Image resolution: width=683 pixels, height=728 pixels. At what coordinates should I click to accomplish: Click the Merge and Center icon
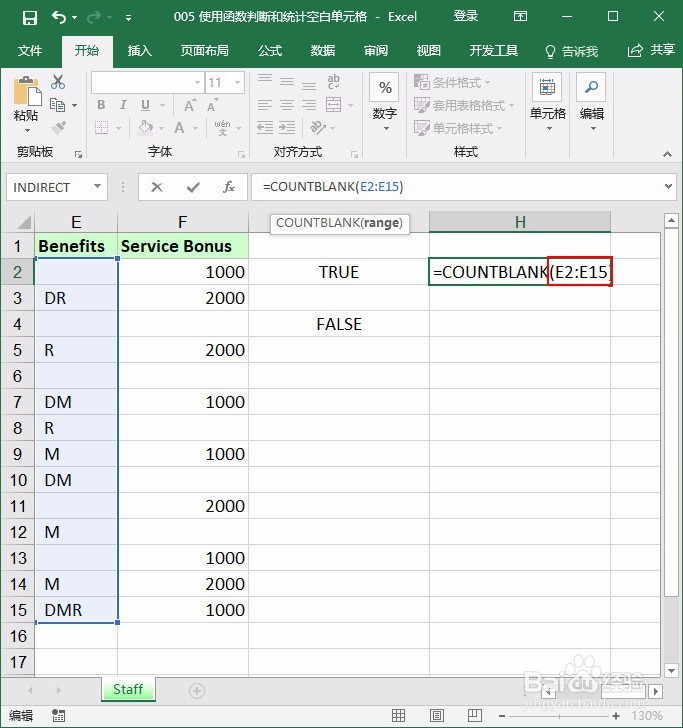(333, 105)
